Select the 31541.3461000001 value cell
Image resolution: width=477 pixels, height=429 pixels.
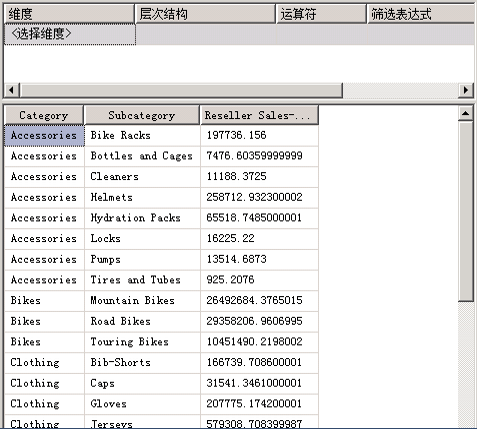click(259, 384)
